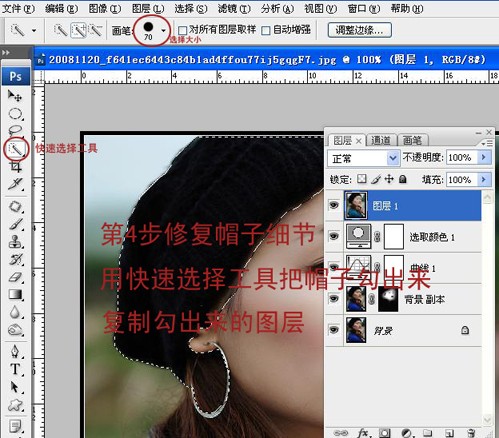499x438 pixels.
Task: Choose Subtract from Selection mode
Action: 96,30
